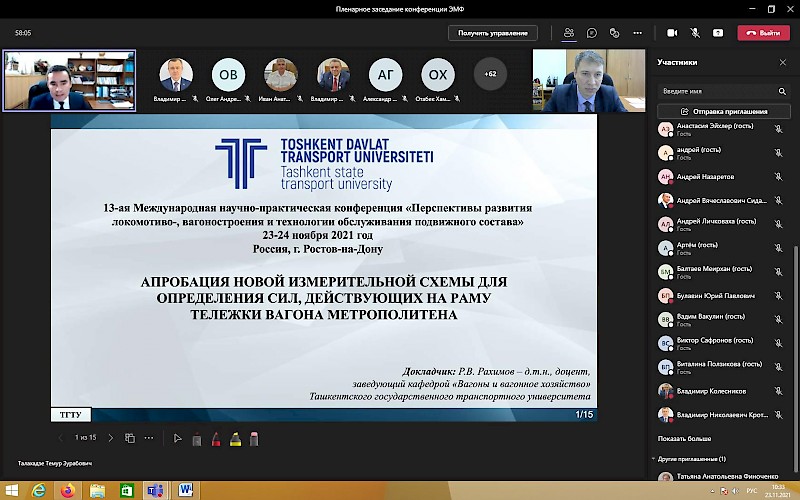
Task: Toggle the camera on or off
Action: pos(672,33)
